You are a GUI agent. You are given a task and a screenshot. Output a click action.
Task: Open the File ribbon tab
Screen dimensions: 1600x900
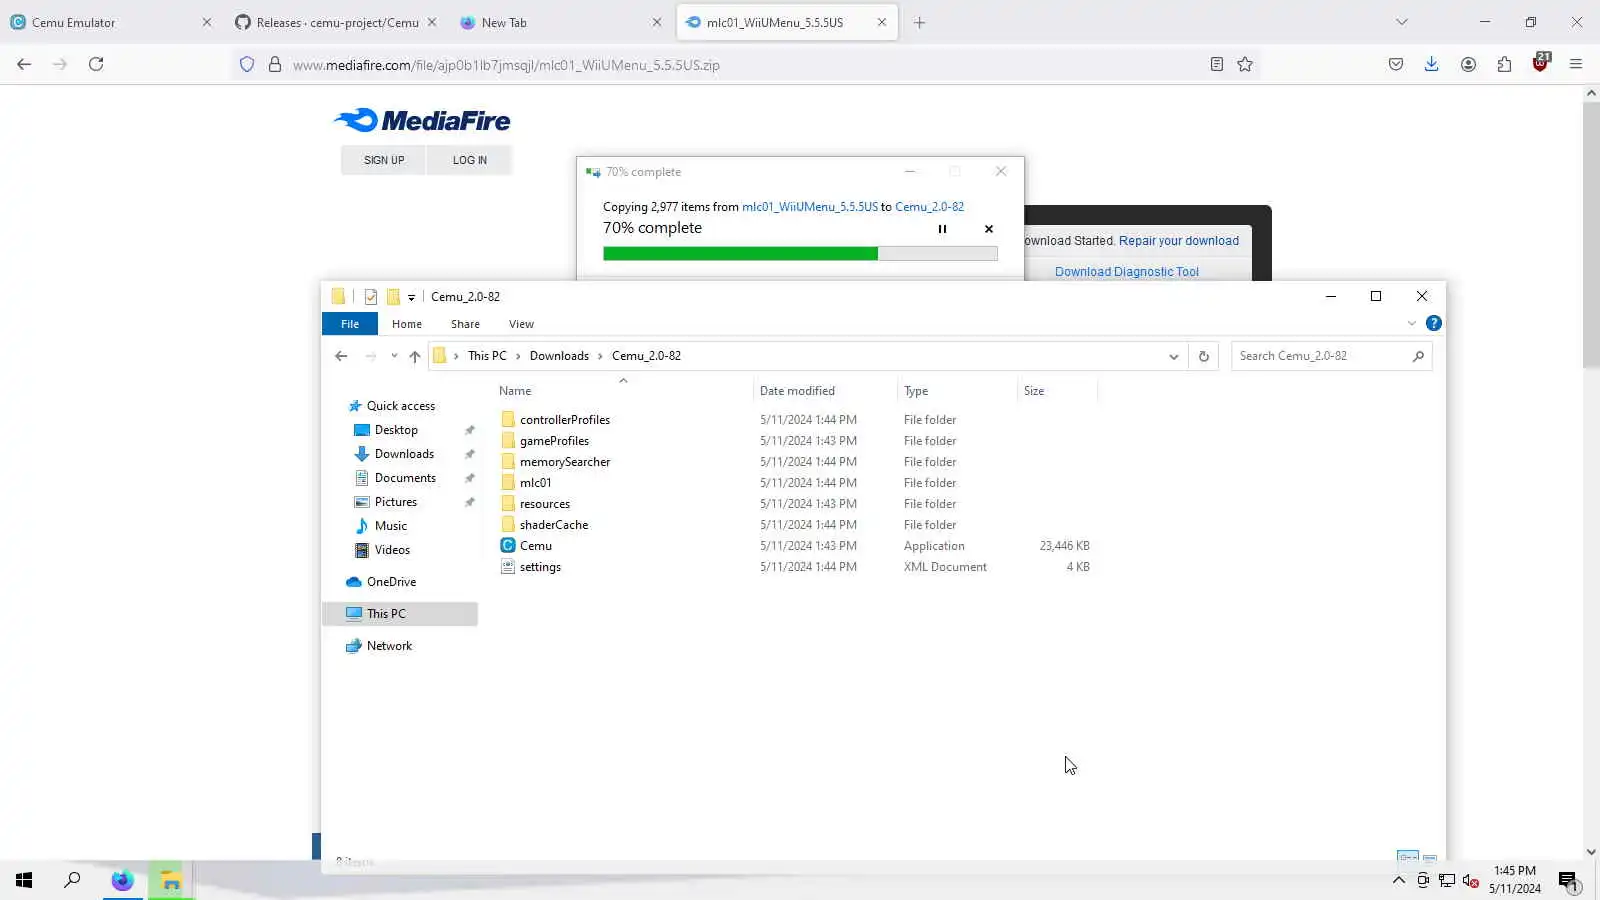350,324
